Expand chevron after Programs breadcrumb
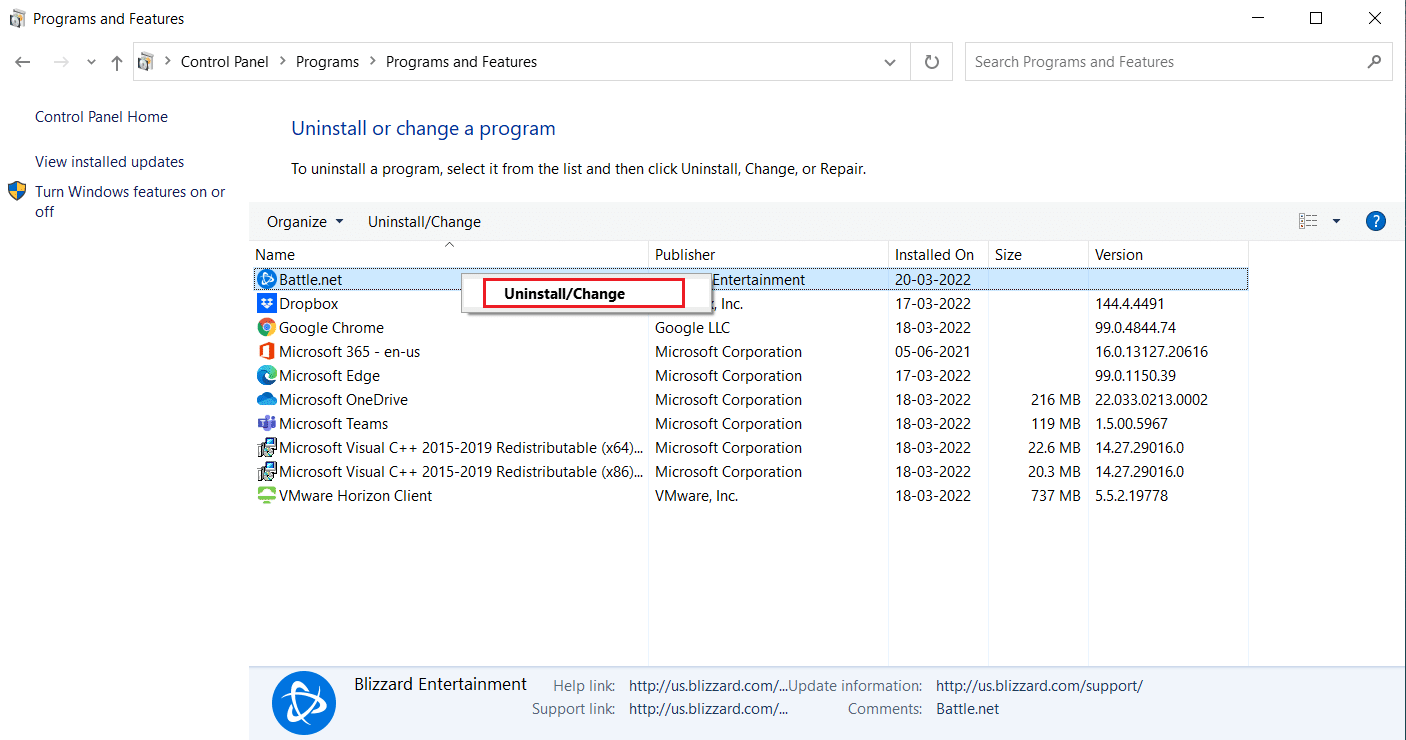The width and height of the screenshot is (1406, 740). click(x=372, y=62)
